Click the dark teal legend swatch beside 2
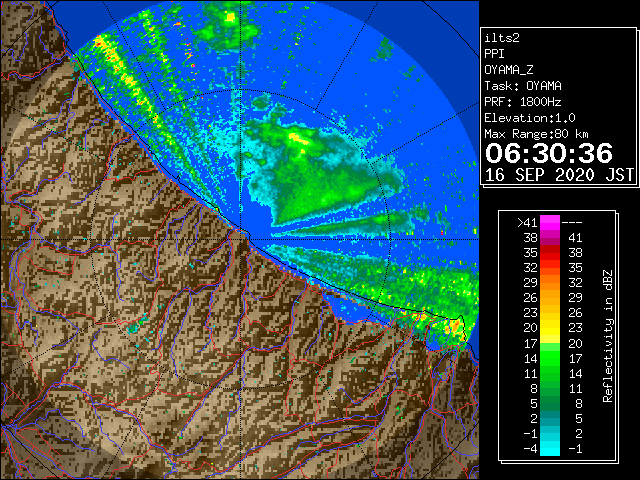This screenshot has height=480, width=640. [x=550, y=418]
